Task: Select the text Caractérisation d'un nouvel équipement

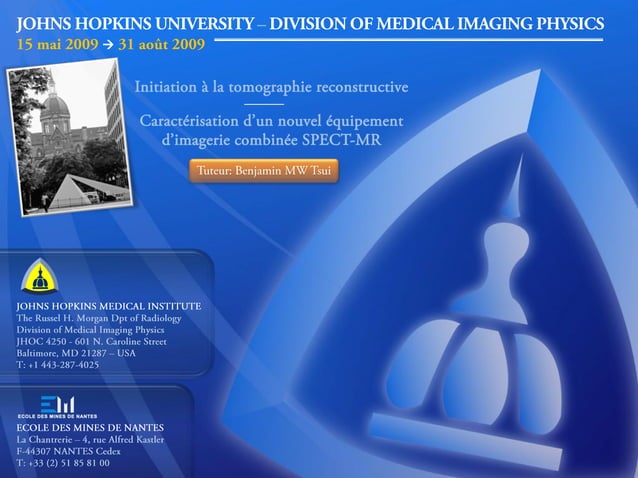Action: (x=271, y=121)
